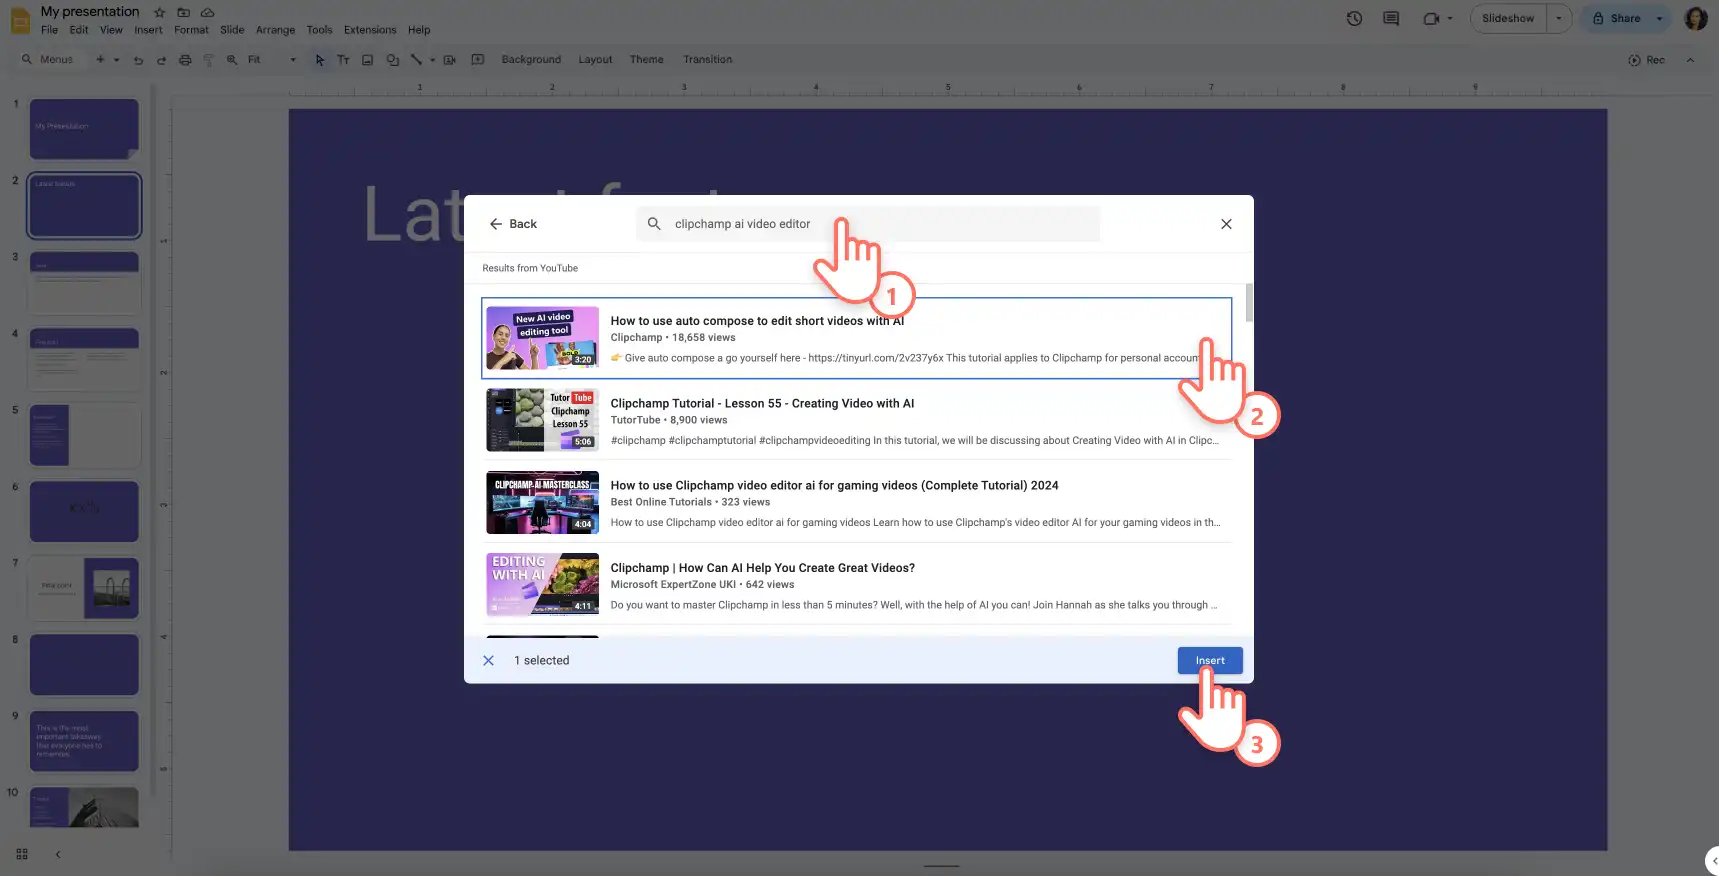Expand the new slide layout dropdown arrow
The image size is (1719, 876).
pyautogui.click(x=116, y=60)
